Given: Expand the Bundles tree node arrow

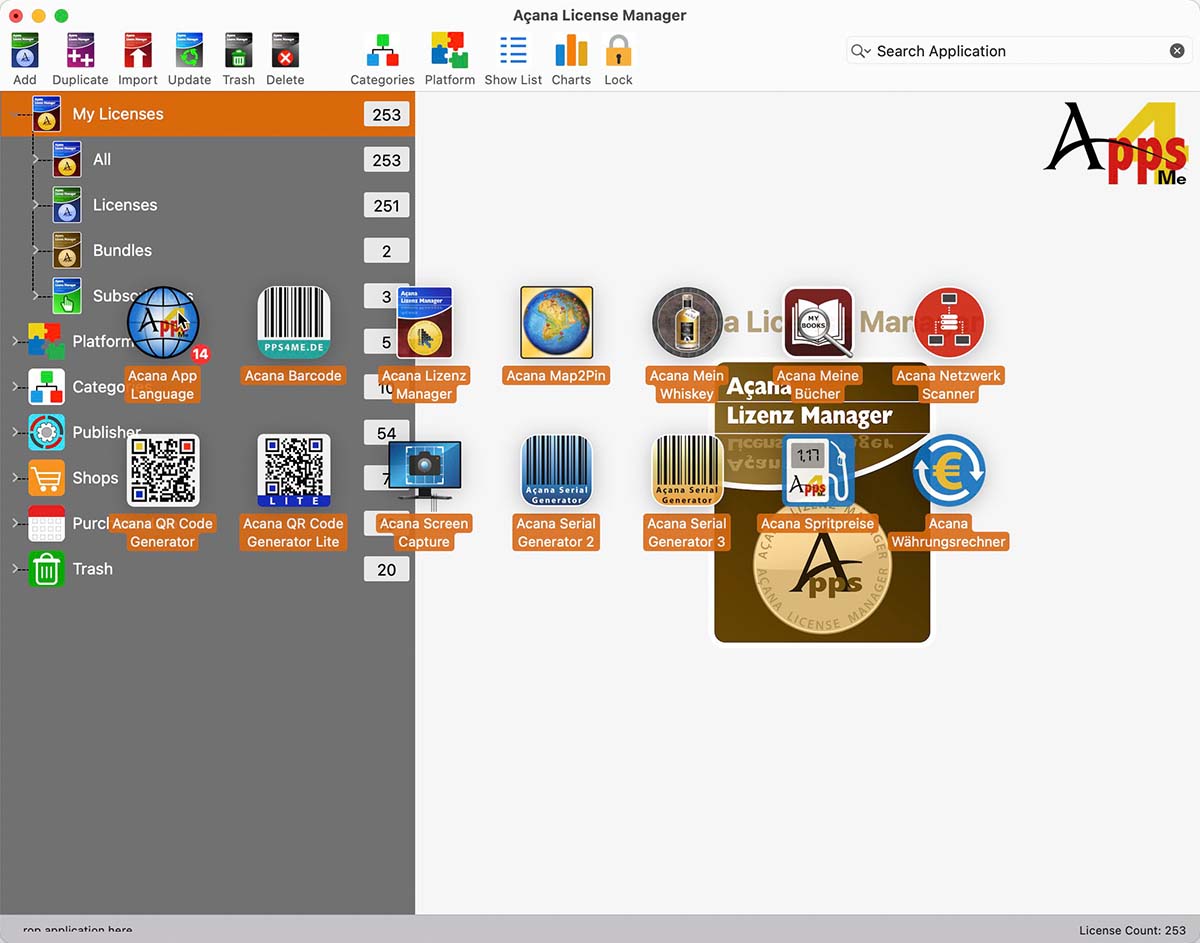Looking at the screenshot, I should pyautogui.click(x=35, y=250).
